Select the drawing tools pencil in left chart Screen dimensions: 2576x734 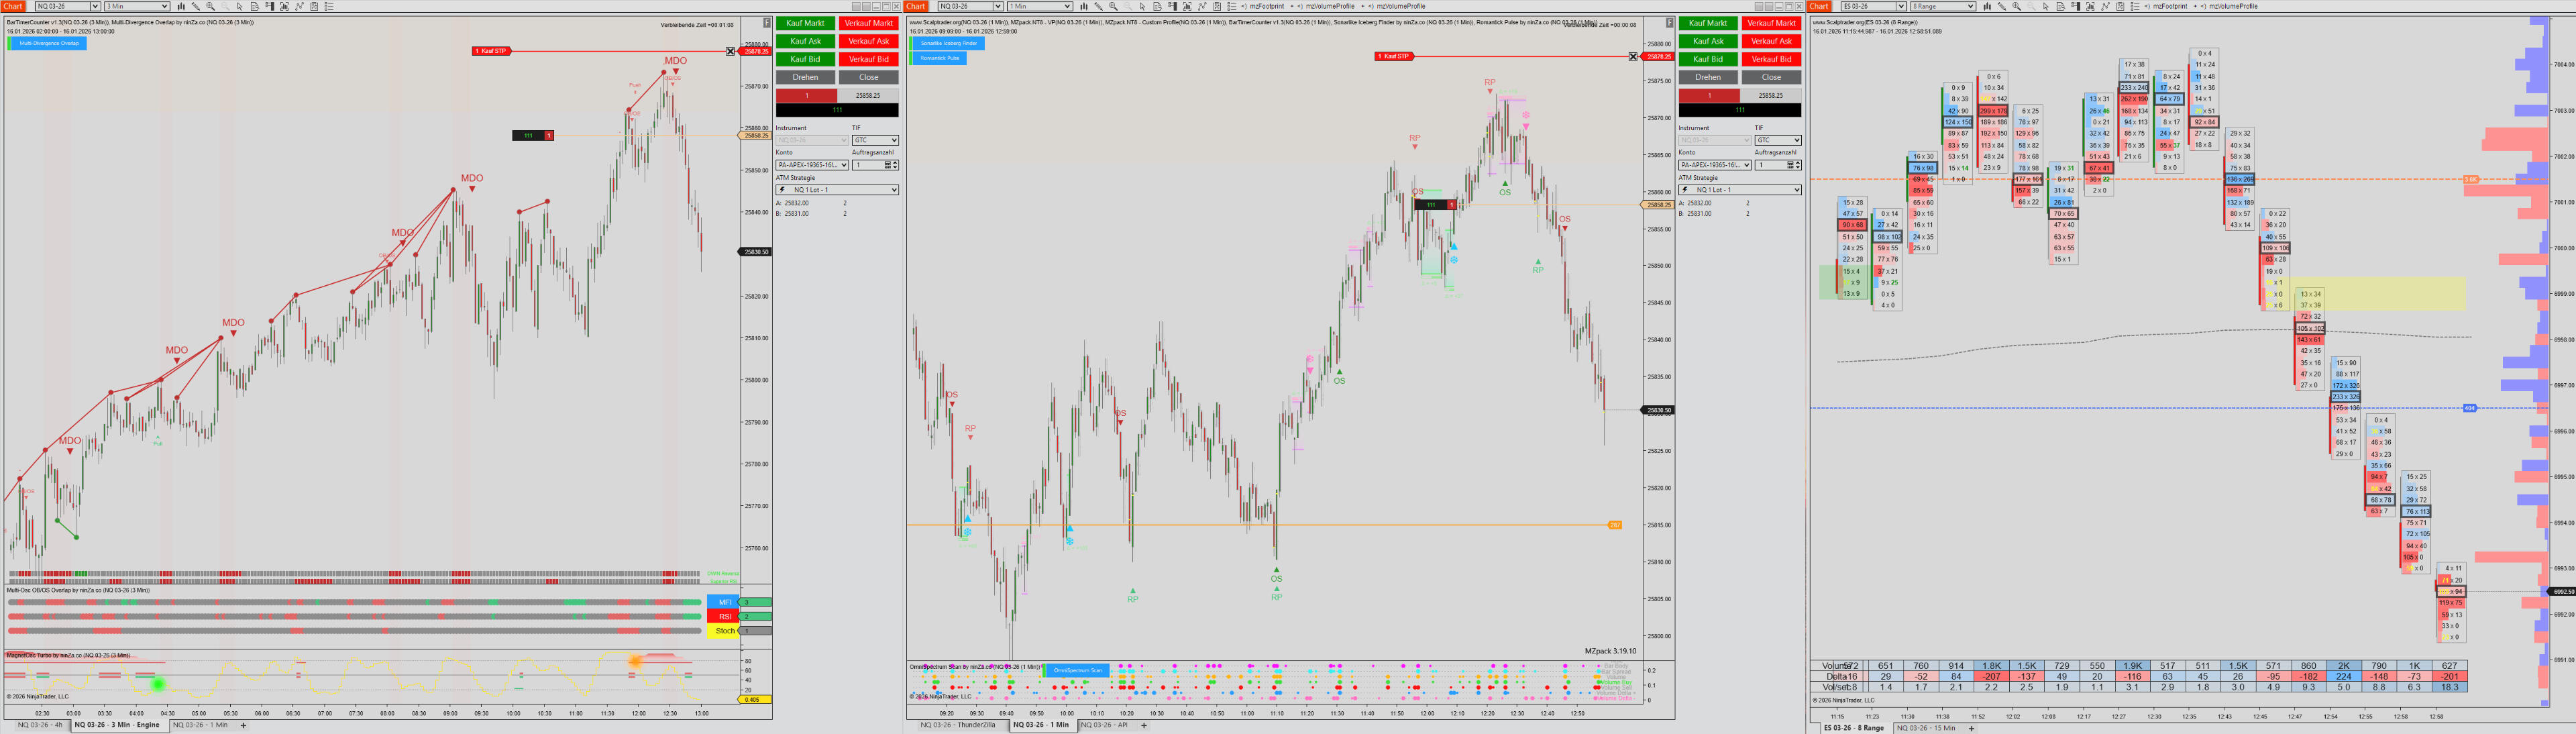196,6
